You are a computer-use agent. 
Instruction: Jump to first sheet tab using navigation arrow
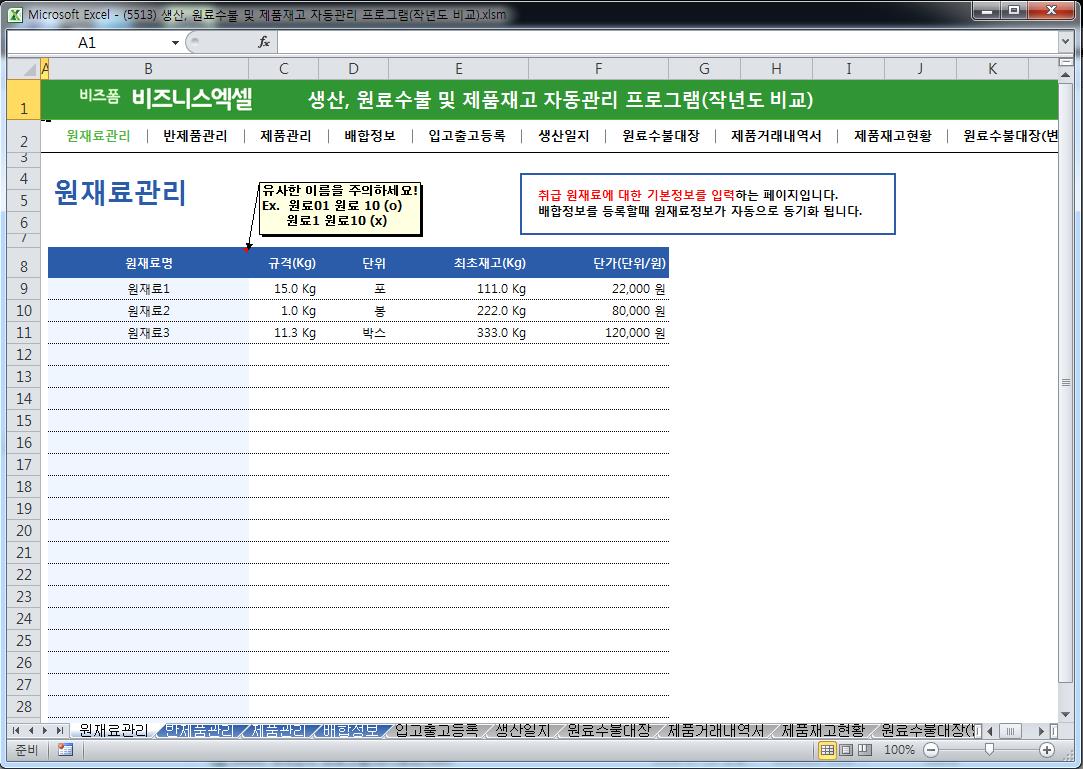tap(17, 731)
